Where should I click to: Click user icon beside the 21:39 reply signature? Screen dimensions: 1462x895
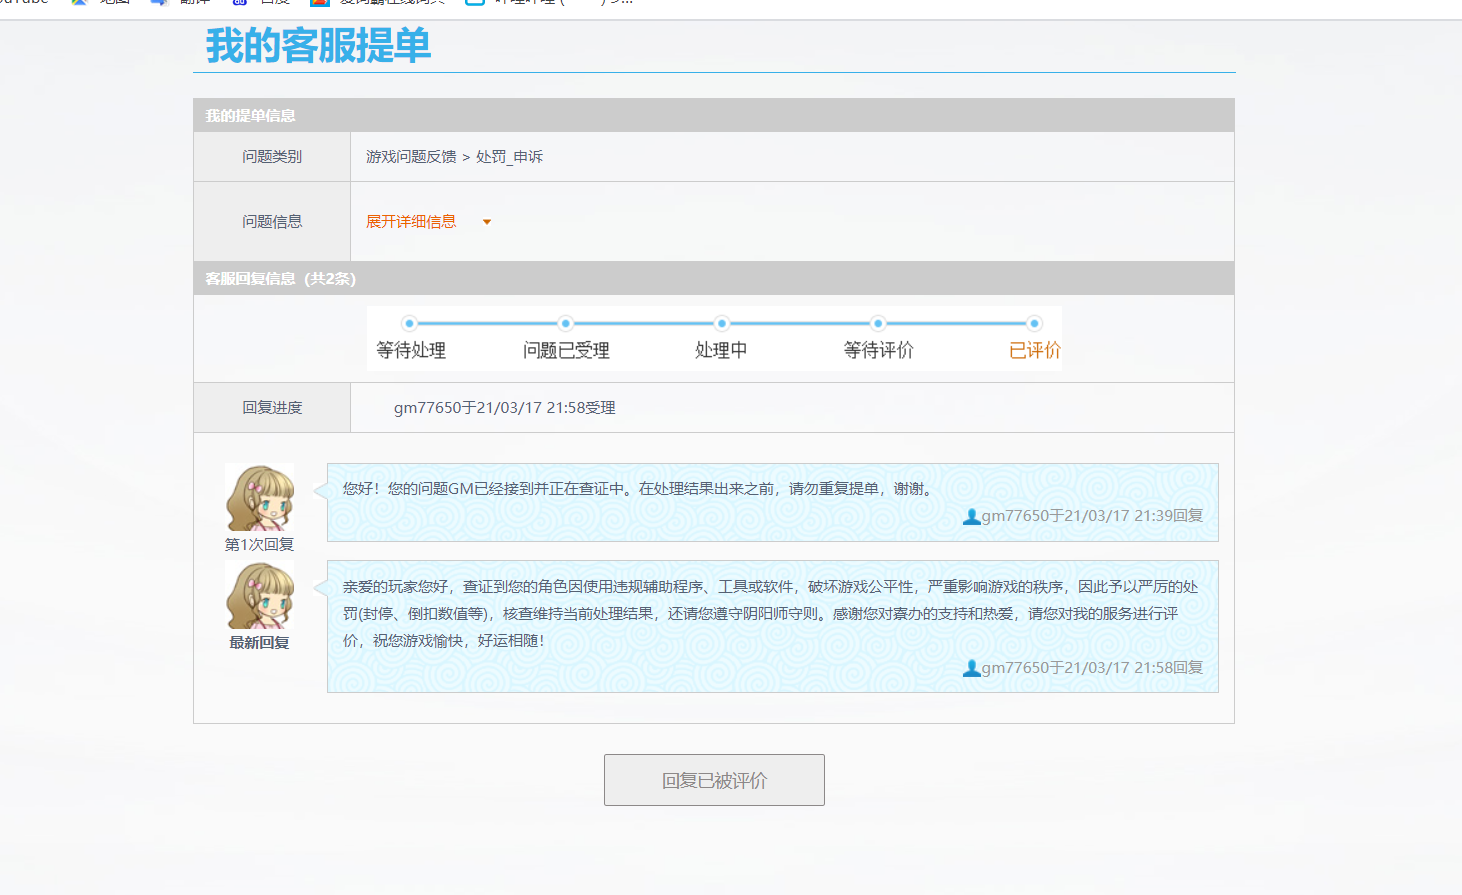click(x=971, y=517)
